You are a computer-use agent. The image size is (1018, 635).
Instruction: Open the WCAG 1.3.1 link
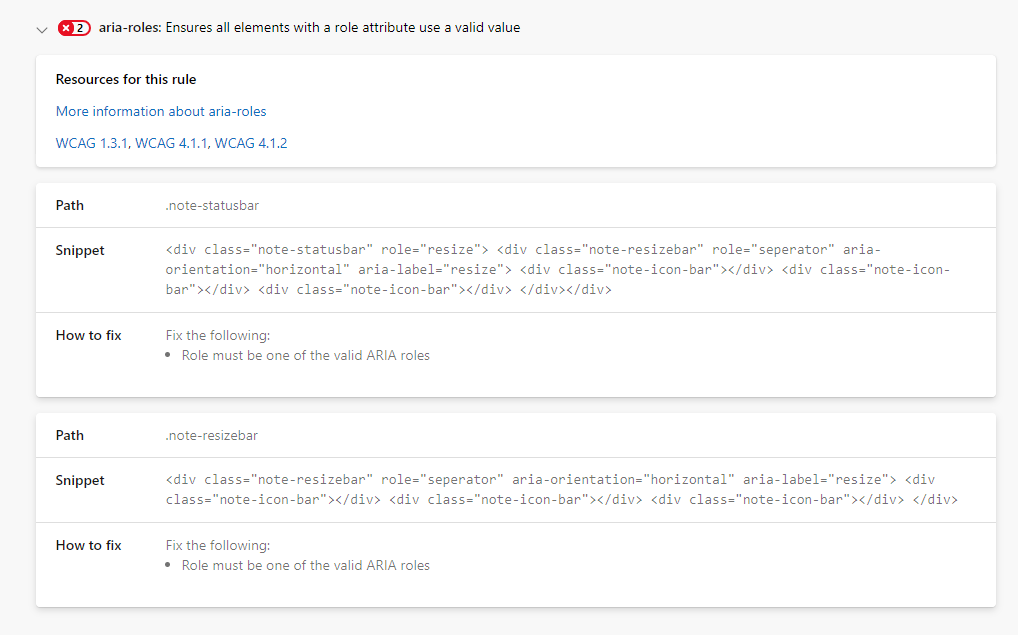pos(91,142)
